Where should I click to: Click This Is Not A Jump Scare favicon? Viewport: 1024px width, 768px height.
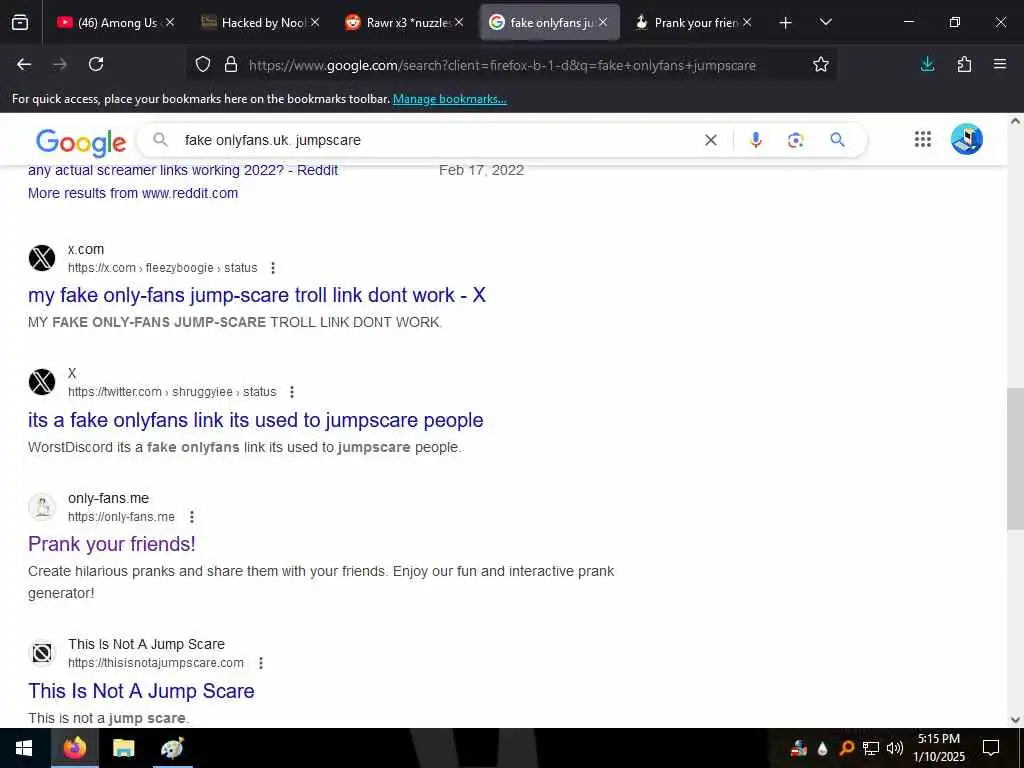42,653
